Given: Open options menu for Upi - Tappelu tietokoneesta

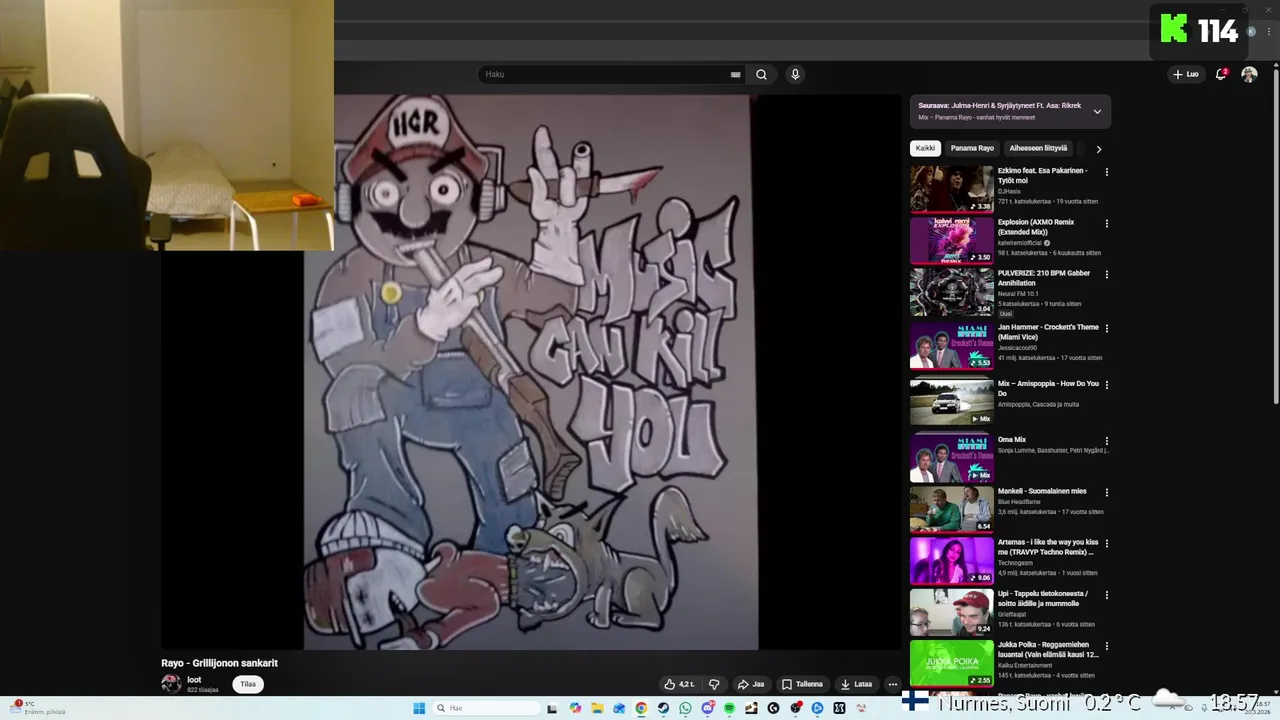Looking at the screenshot, I should [1106, 594].
